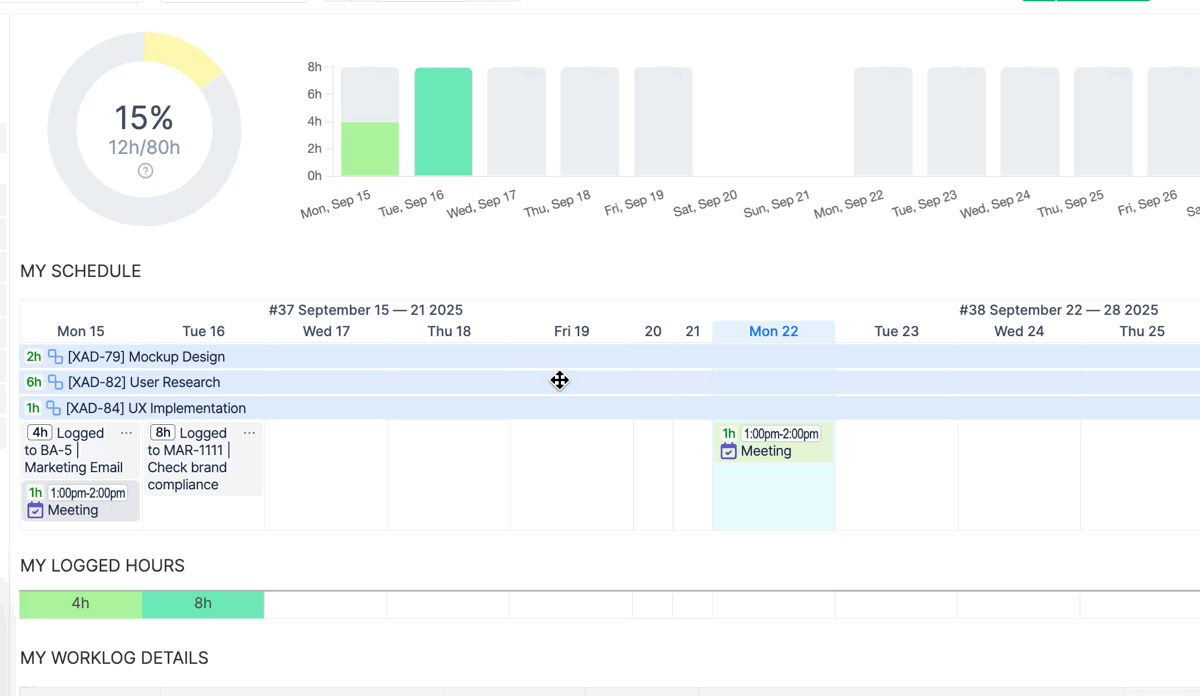Open the three-dot menu on MAR-1111 worklog

click(249, 433)
